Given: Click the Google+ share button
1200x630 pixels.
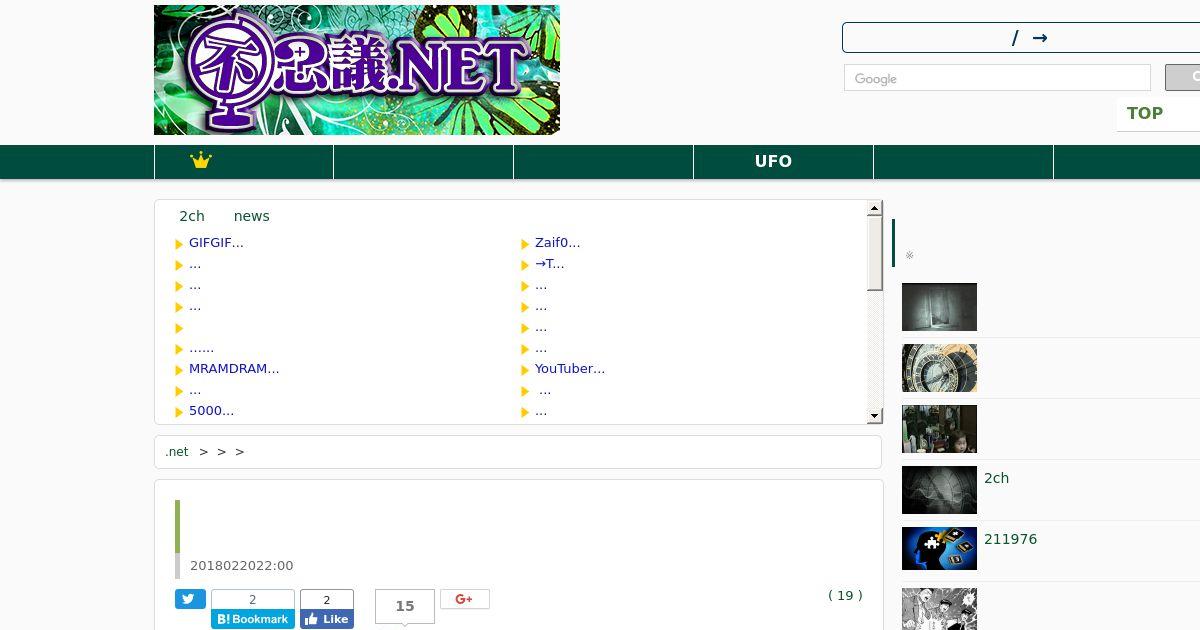Looking at the screenshot, I should [465, 599].
